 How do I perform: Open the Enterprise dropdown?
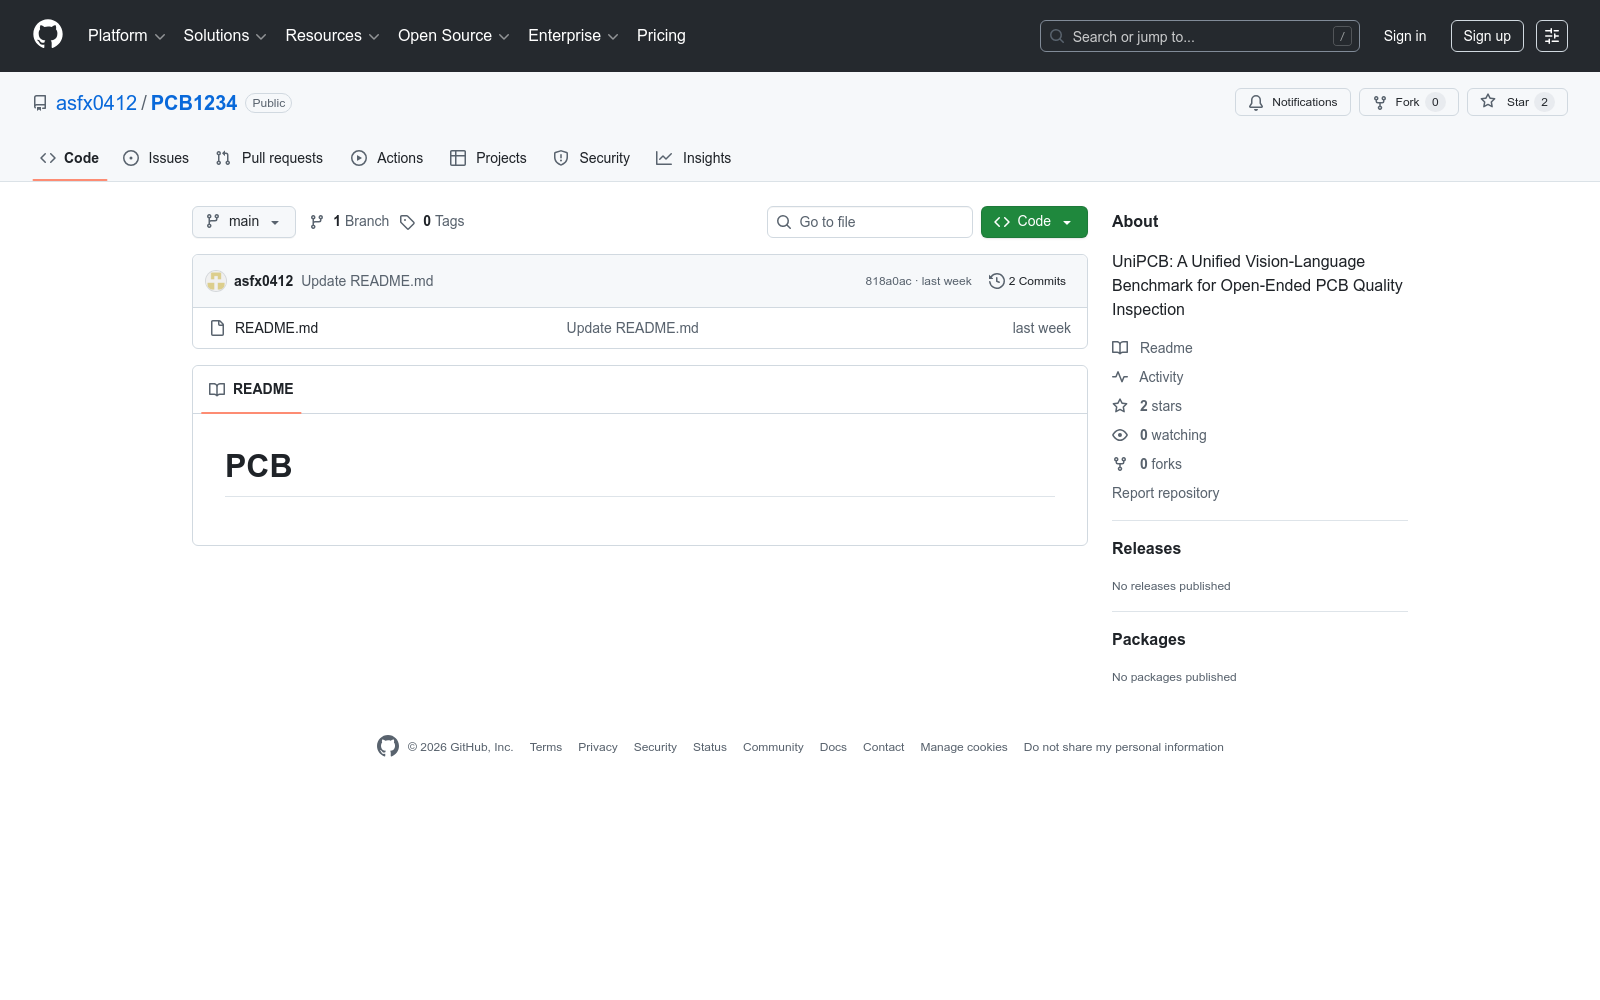point(573,36)
